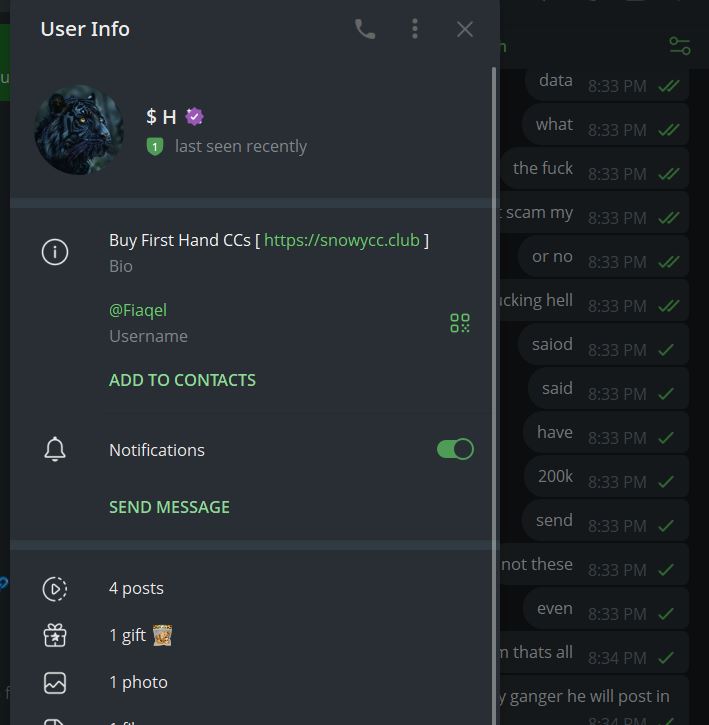Click the purple verified badge next to the name
The height and width of the screenshot is (725, 709).
point(195,117)
